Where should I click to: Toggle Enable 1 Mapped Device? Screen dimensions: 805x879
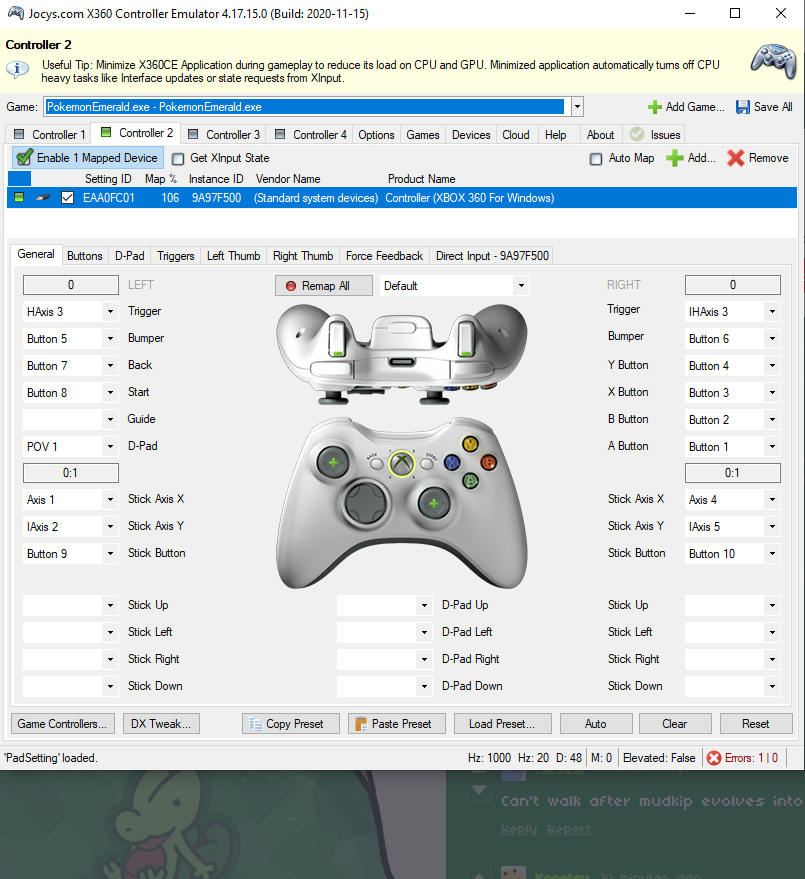[x=88, y=158]
